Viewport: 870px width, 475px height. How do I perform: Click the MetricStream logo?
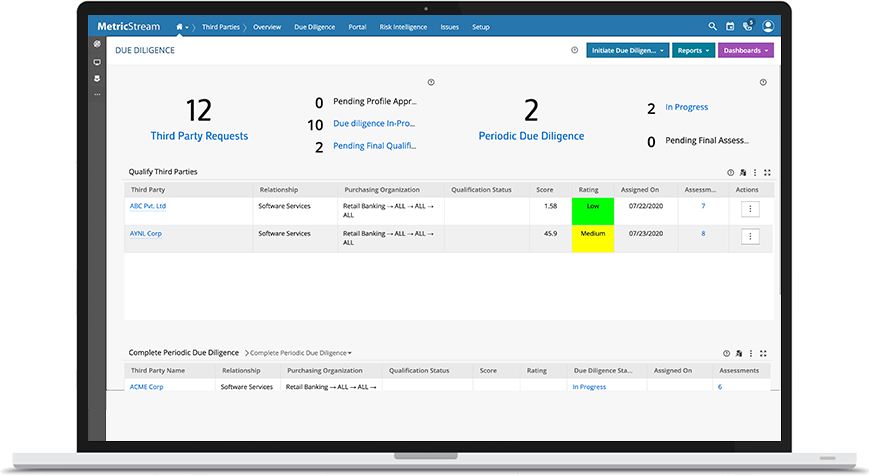tap(128, 26)
